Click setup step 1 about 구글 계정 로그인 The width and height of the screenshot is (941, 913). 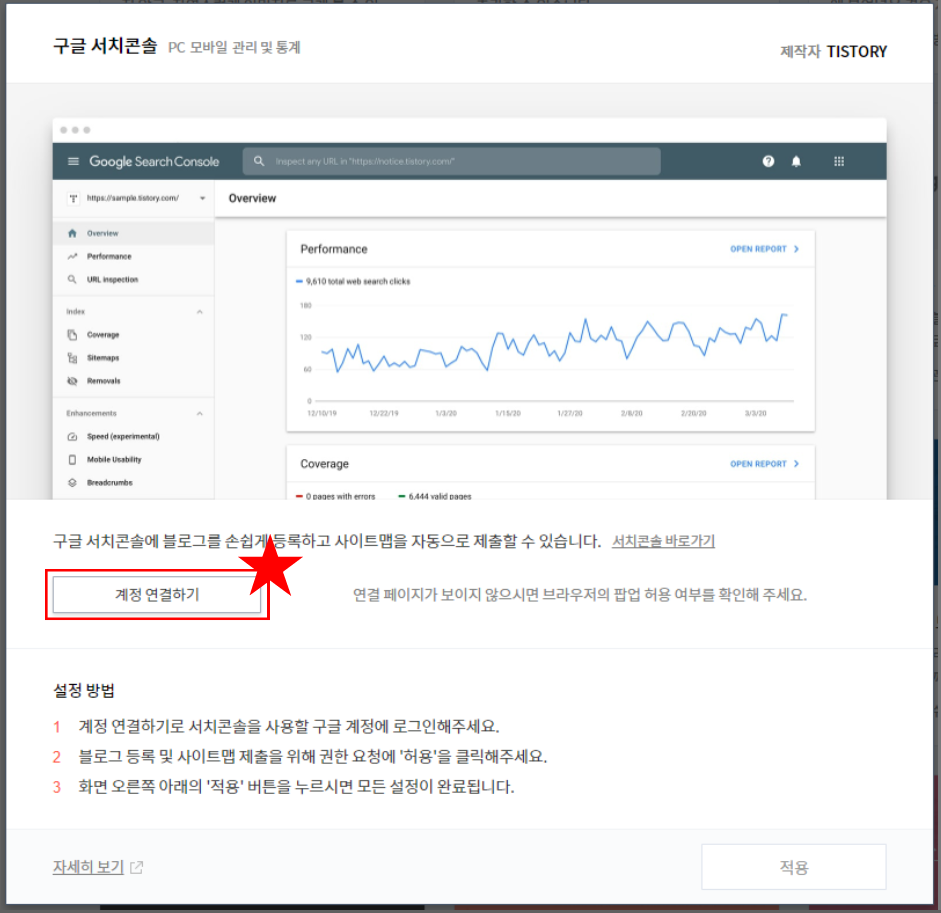point(288,726)
